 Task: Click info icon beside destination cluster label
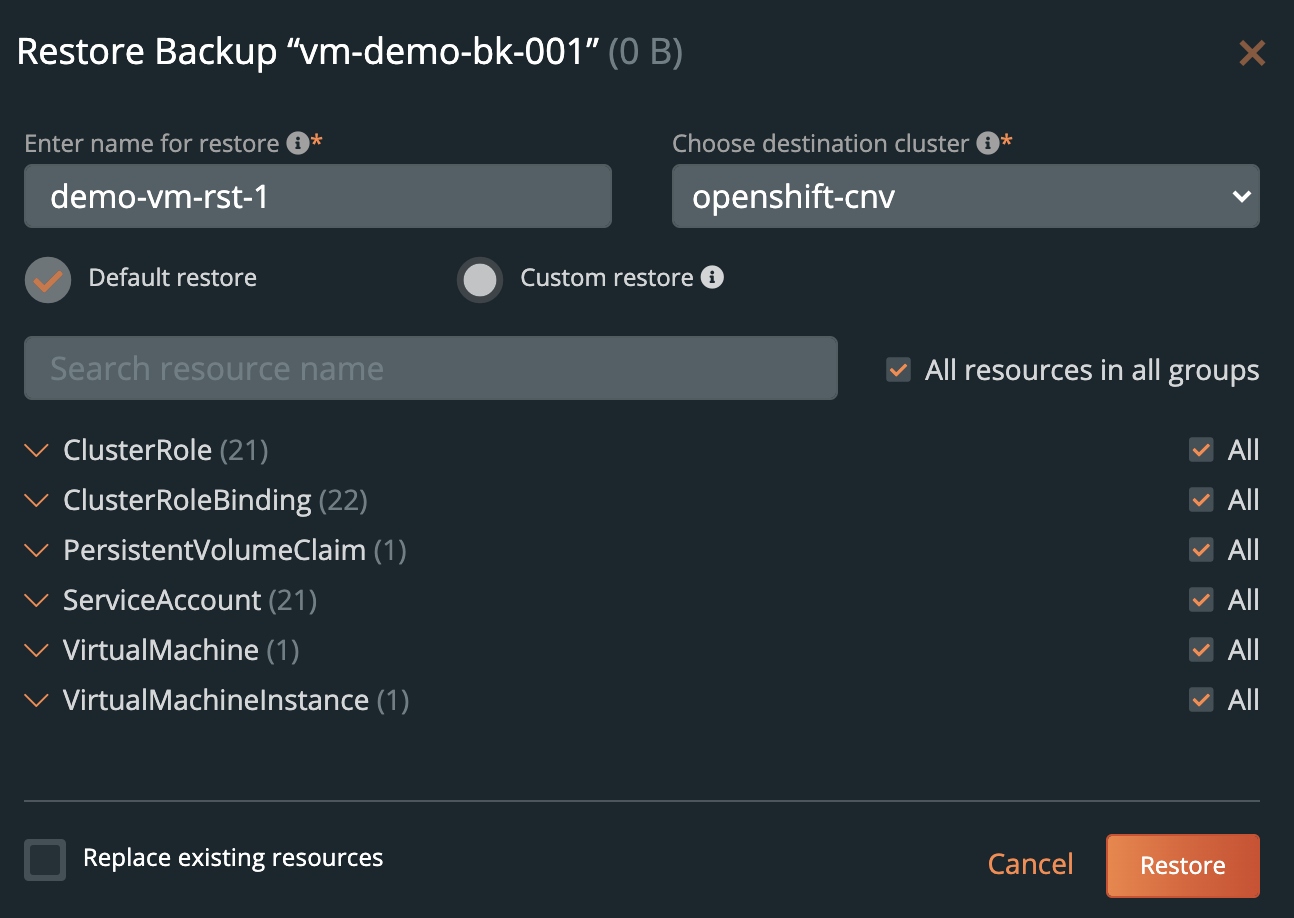(x=987, y=143)
